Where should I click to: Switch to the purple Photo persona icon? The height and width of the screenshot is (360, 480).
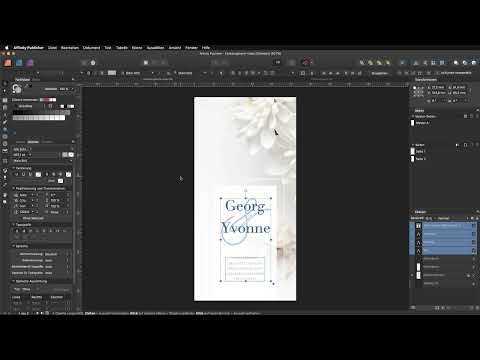[30, 63]
